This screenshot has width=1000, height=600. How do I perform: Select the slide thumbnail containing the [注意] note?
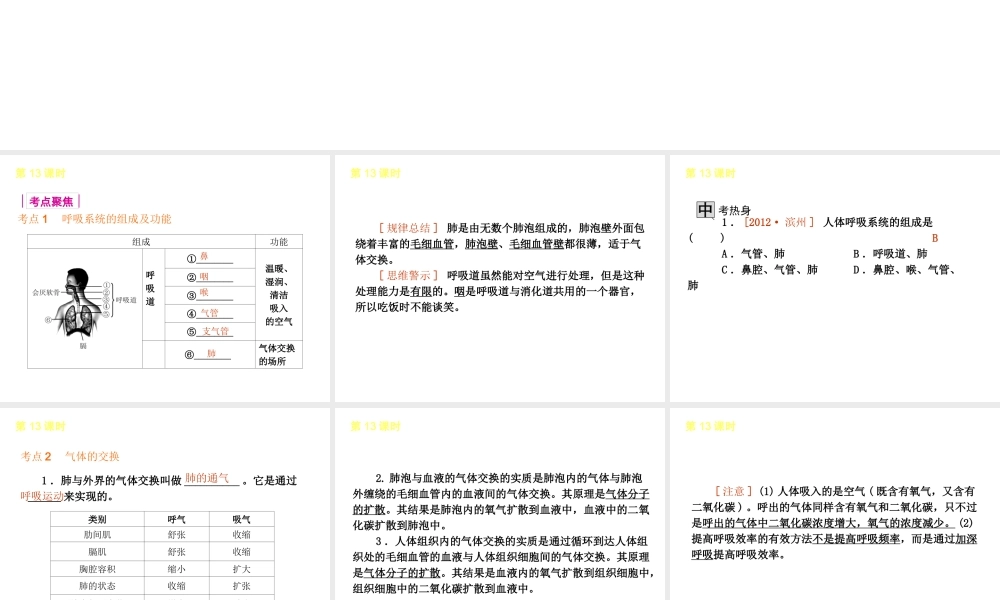coord(835,504)
